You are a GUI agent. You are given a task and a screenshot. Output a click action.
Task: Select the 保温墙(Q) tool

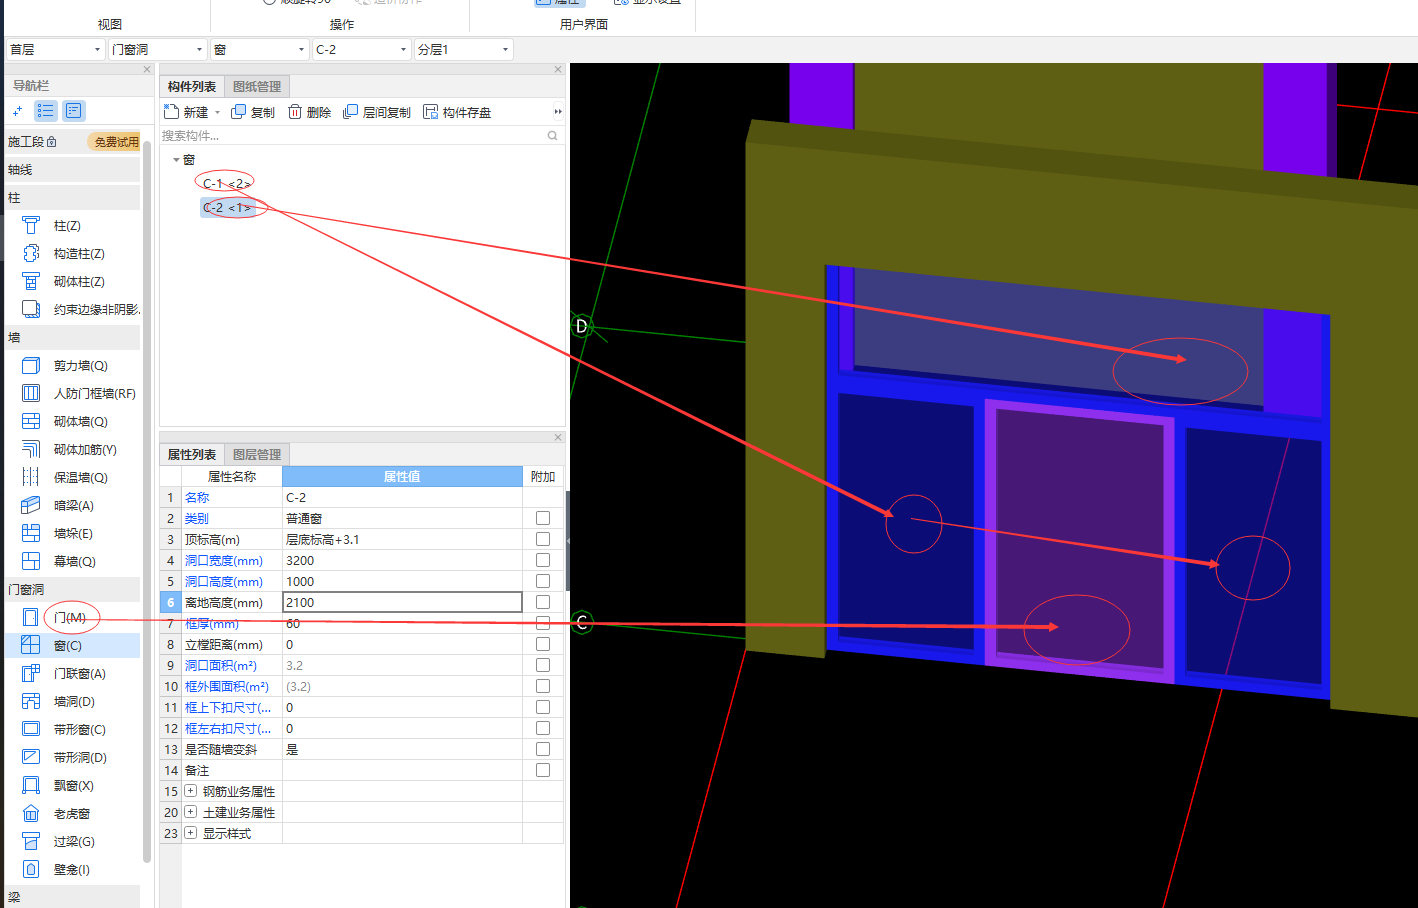pyautogui.click(x=80, y=478)
